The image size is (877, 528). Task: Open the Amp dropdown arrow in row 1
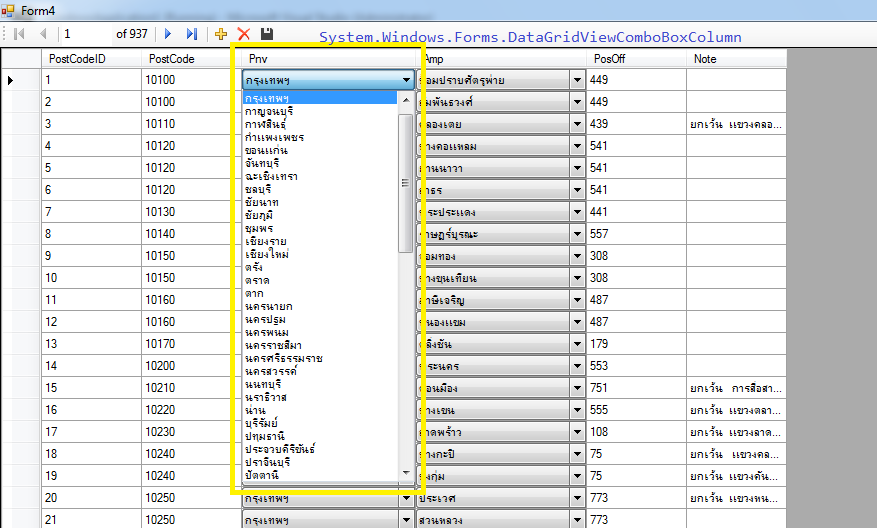(577, 80)
